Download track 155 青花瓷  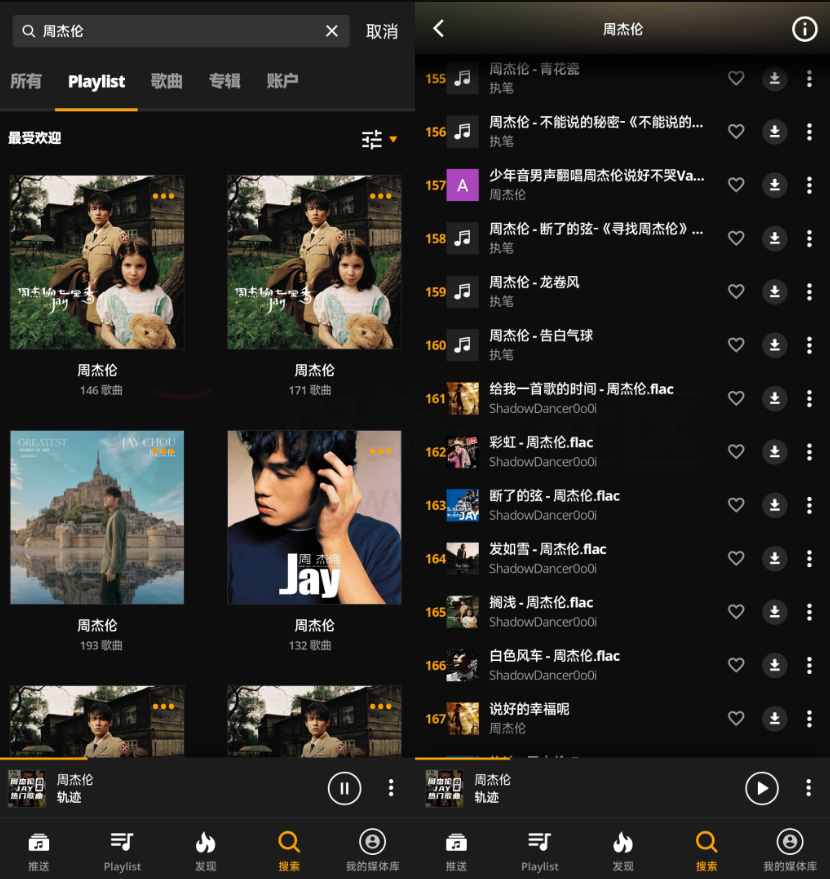click(775, 78)
